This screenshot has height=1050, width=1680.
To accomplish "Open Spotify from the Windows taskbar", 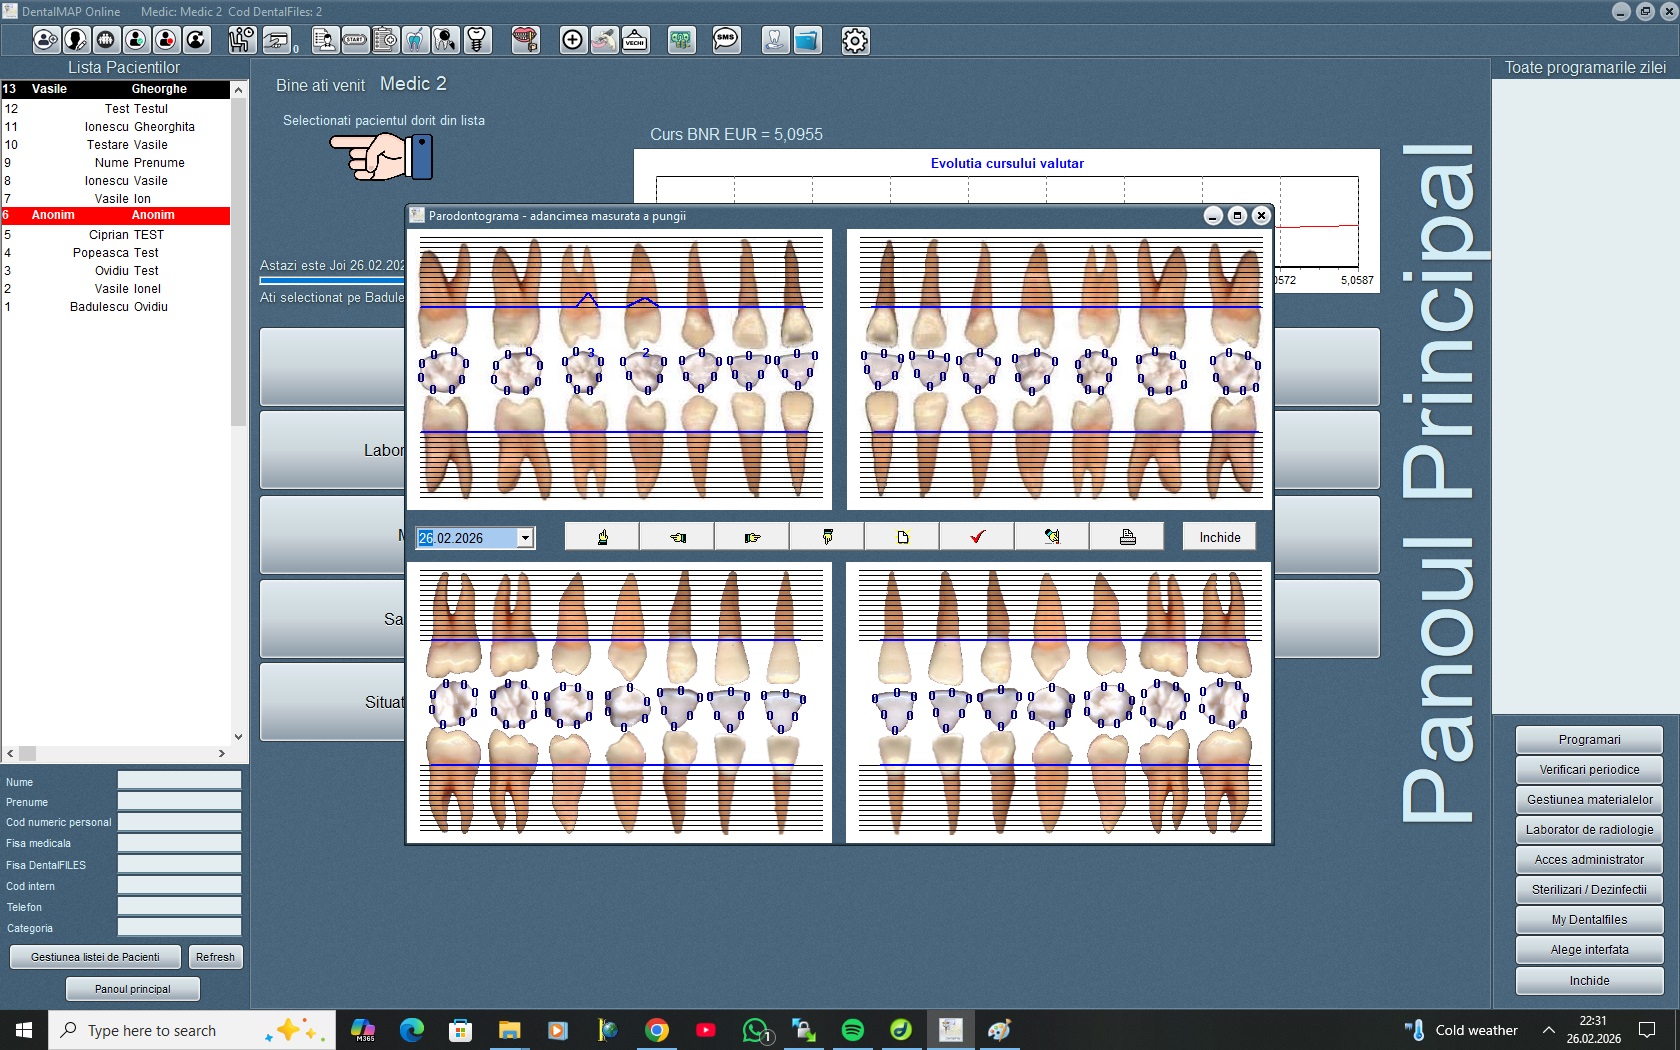I will pyautogui.click(x=853, y=1030).
